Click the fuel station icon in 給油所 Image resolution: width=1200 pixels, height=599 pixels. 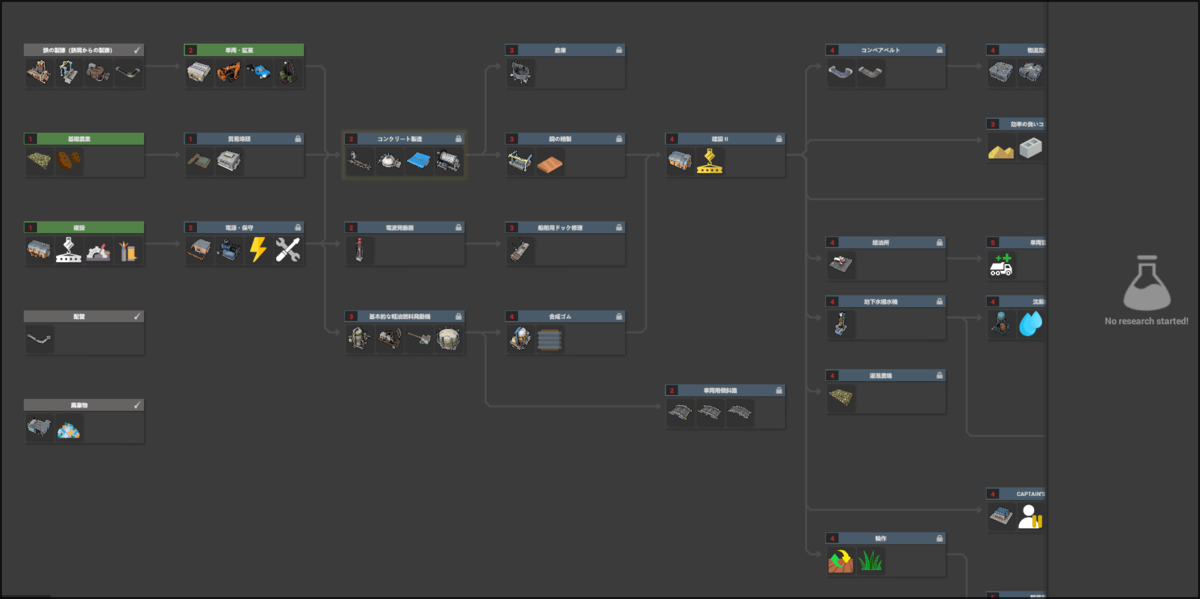coord(841,265)
